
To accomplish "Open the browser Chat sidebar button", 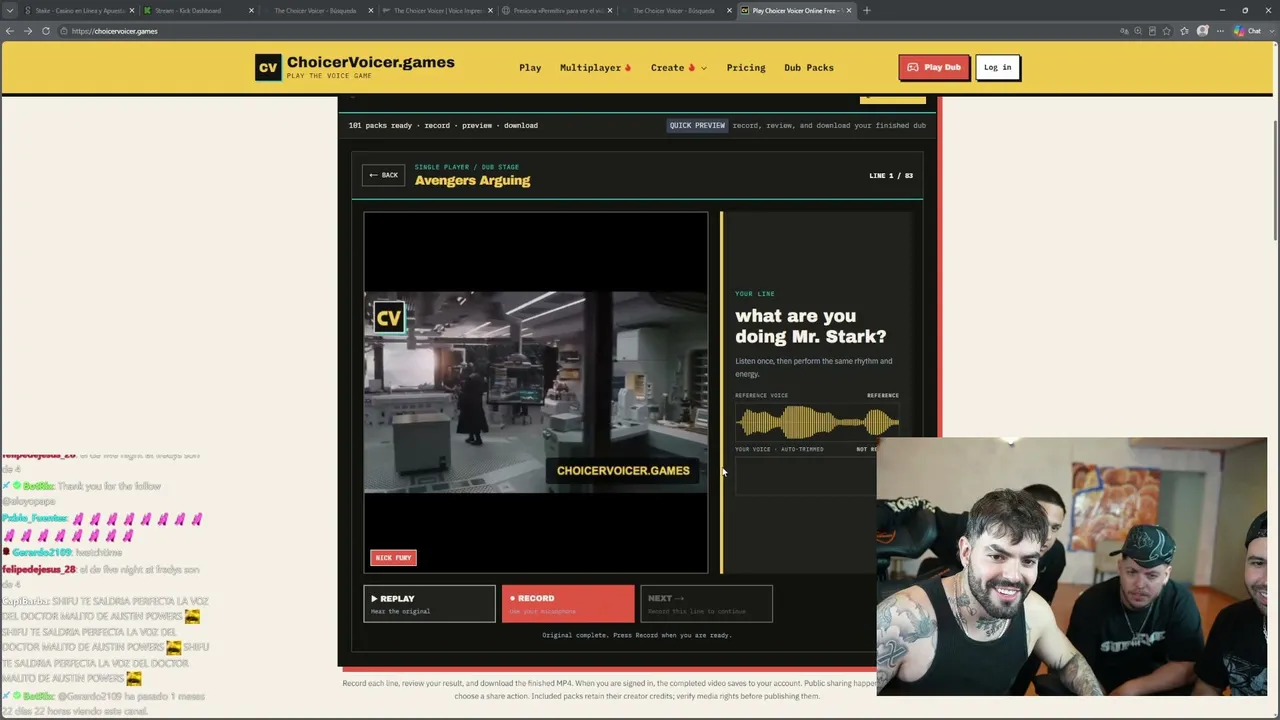I will pos(1248,31).
